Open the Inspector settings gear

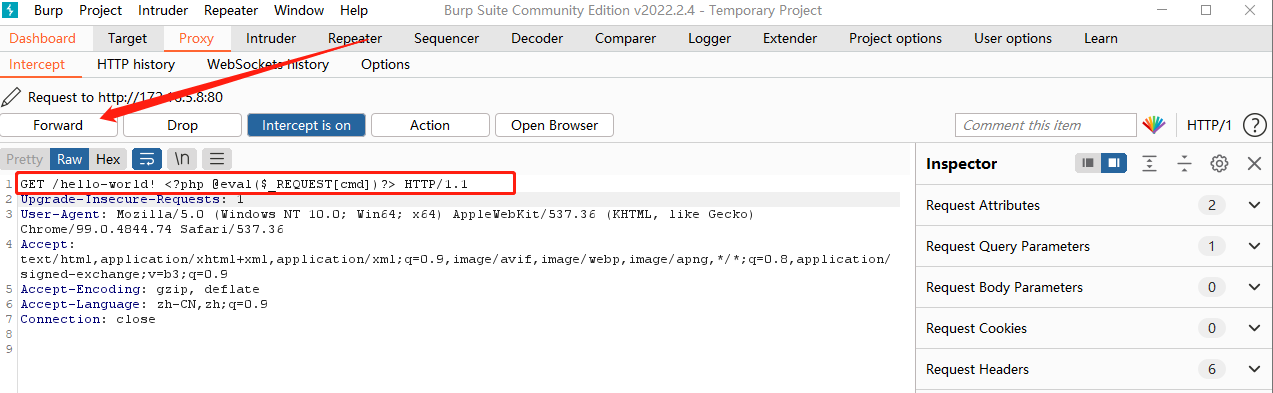coord(1219,163)
